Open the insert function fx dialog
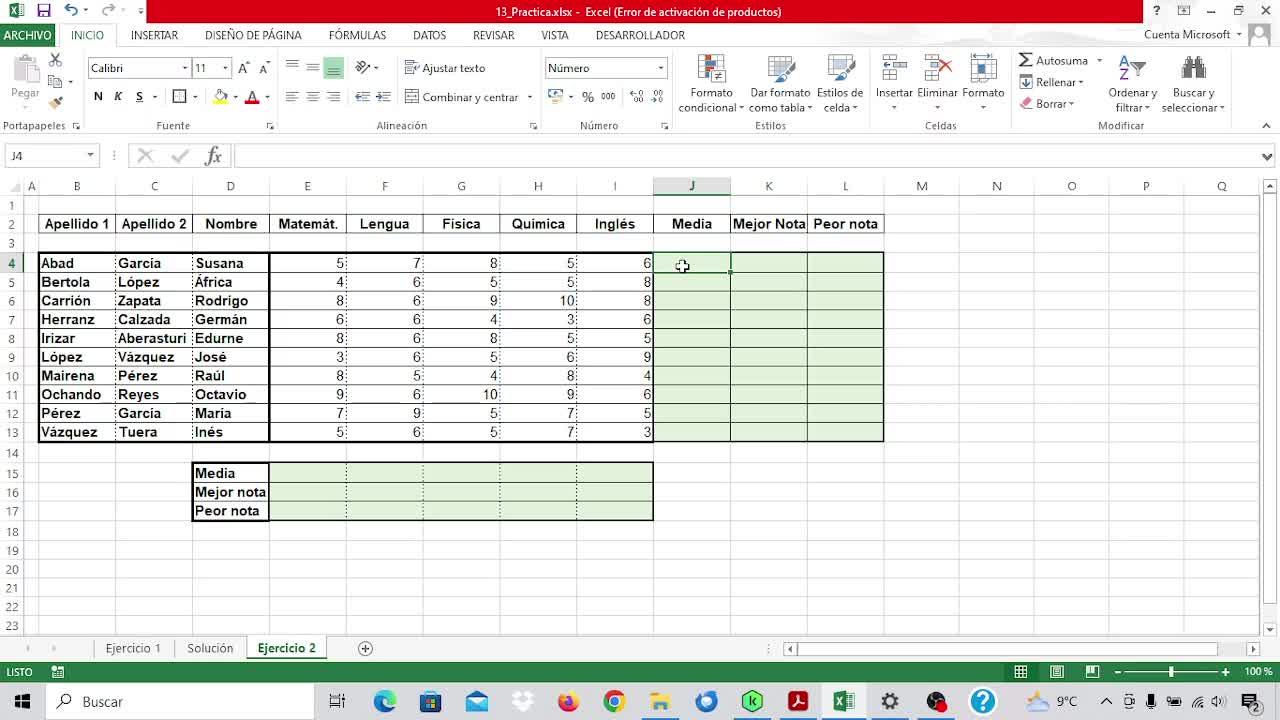 (213, 156)
